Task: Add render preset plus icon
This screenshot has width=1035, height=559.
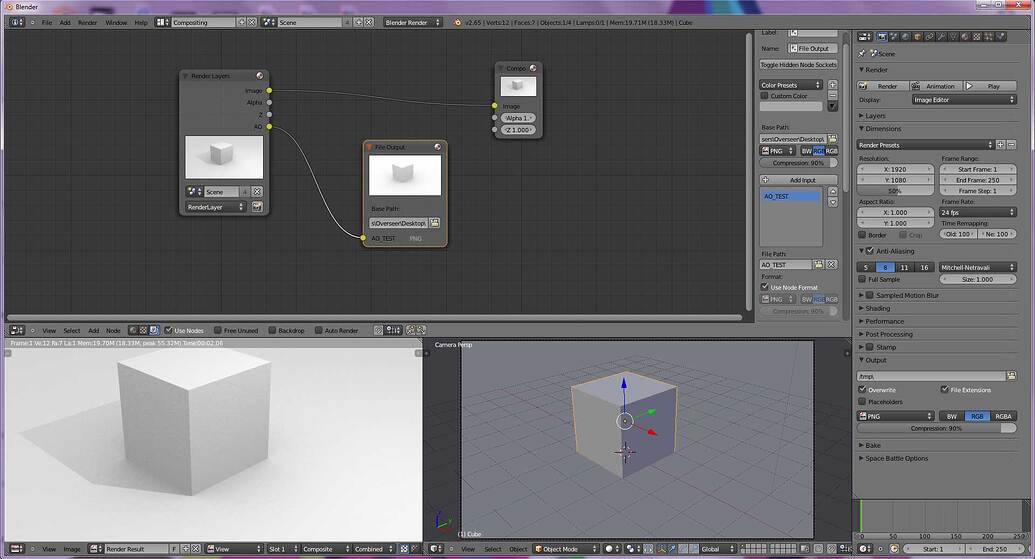Action: 1001,145
